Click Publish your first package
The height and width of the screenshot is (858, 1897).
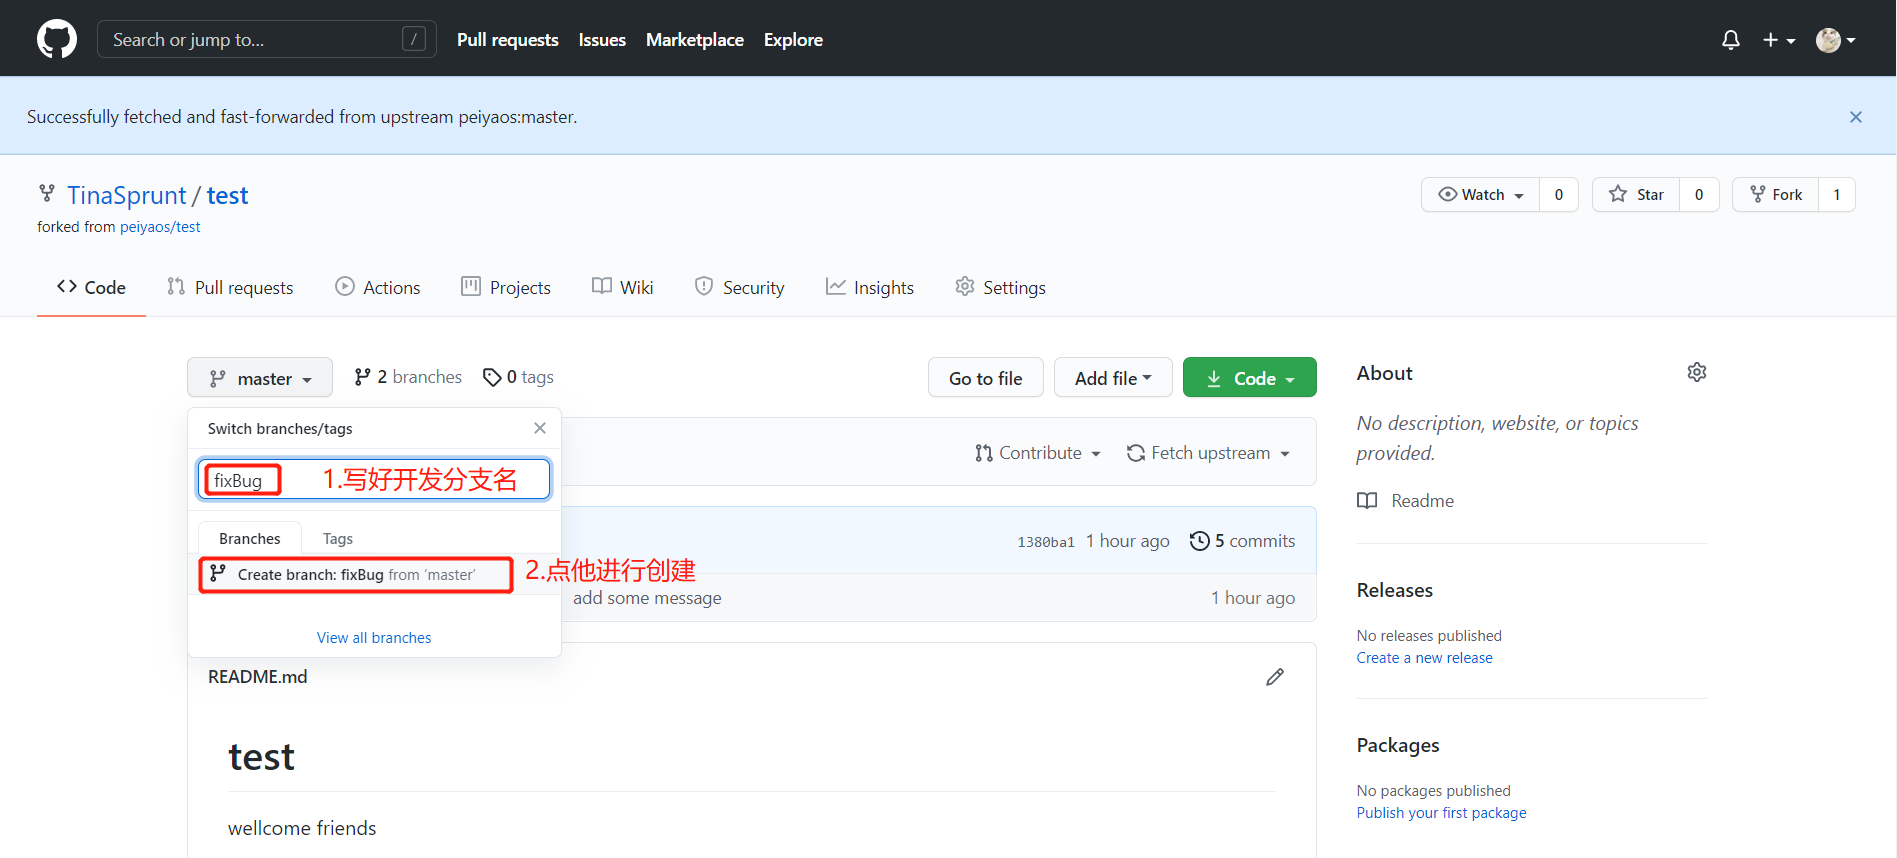(1442, 813)
